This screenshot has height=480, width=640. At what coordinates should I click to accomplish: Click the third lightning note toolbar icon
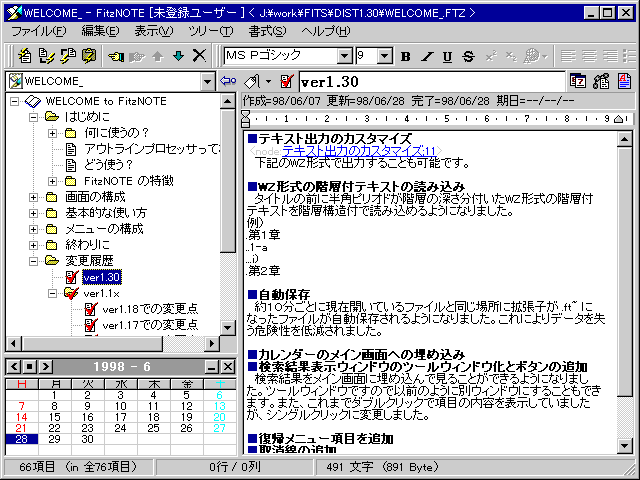coord(68,56)
